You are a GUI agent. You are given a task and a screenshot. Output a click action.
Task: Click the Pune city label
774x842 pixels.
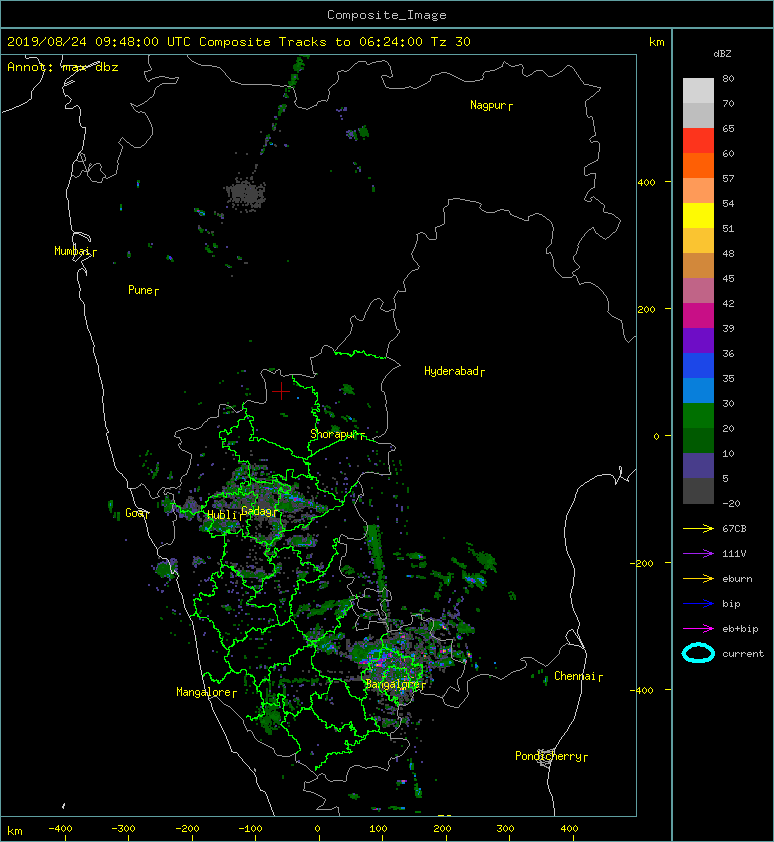[143, 290]
